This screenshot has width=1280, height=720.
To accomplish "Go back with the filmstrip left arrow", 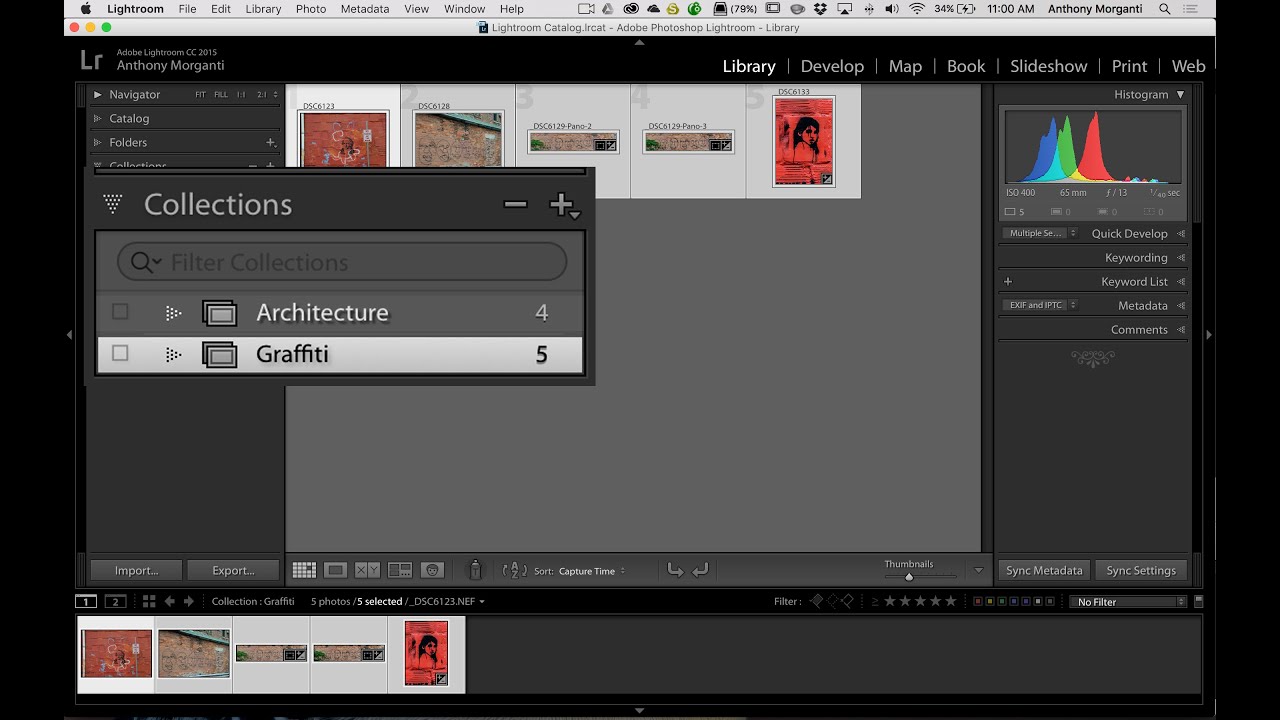I will [170, 601].
